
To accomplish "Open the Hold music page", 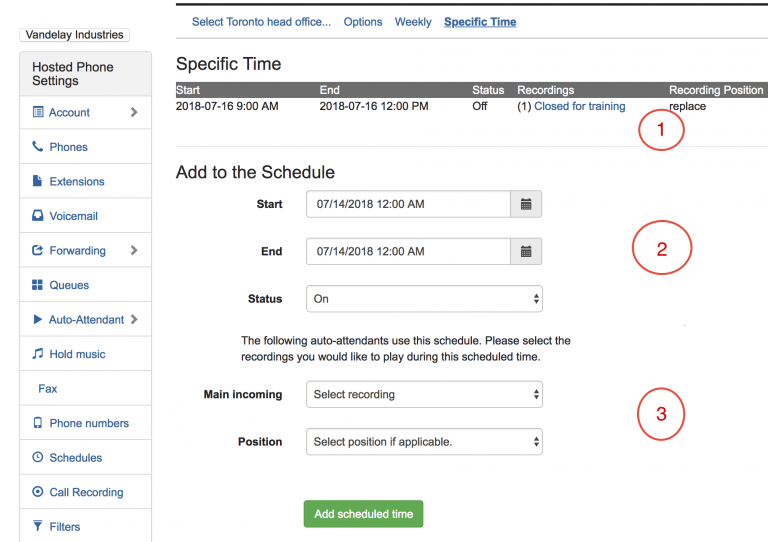I will [77, 354].
